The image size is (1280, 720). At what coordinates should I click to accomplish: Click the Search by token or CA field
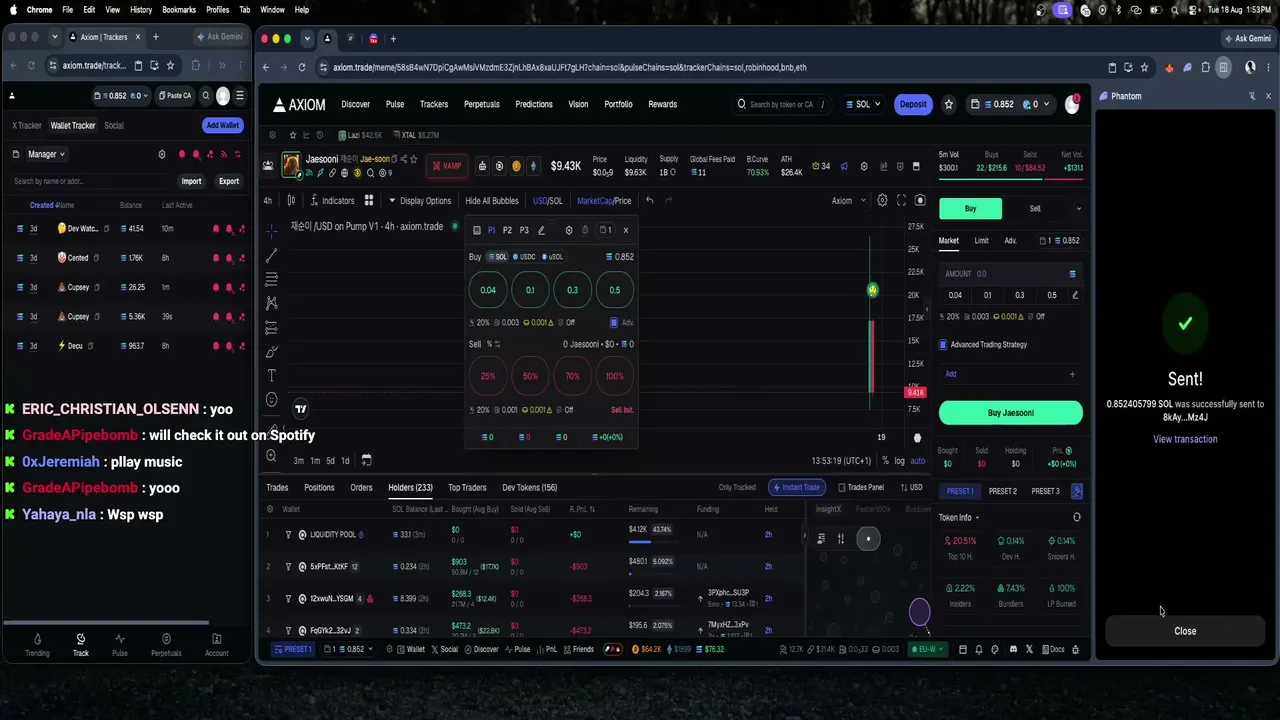coord(783,104)
